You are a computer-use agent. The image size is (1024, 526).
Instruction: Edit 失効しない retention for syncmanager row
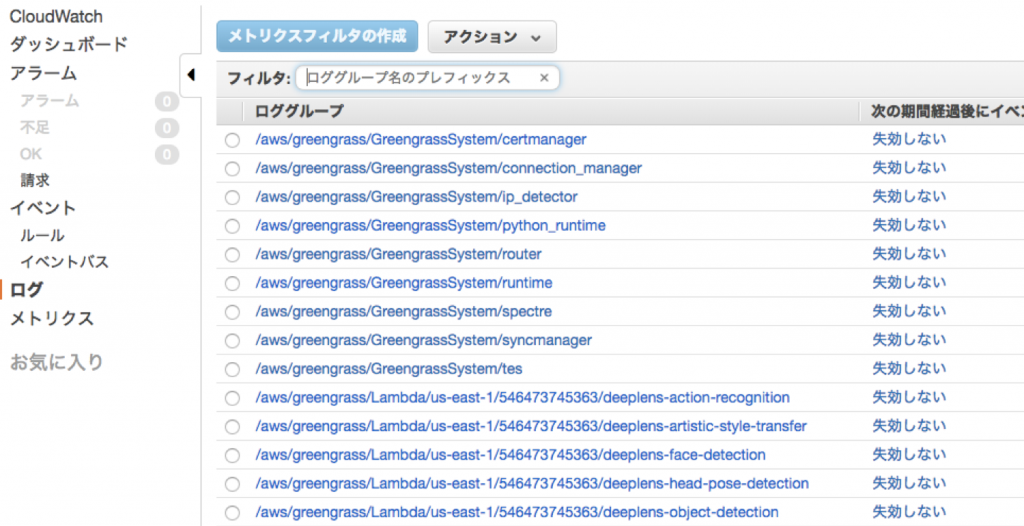(x=909, y=340)
